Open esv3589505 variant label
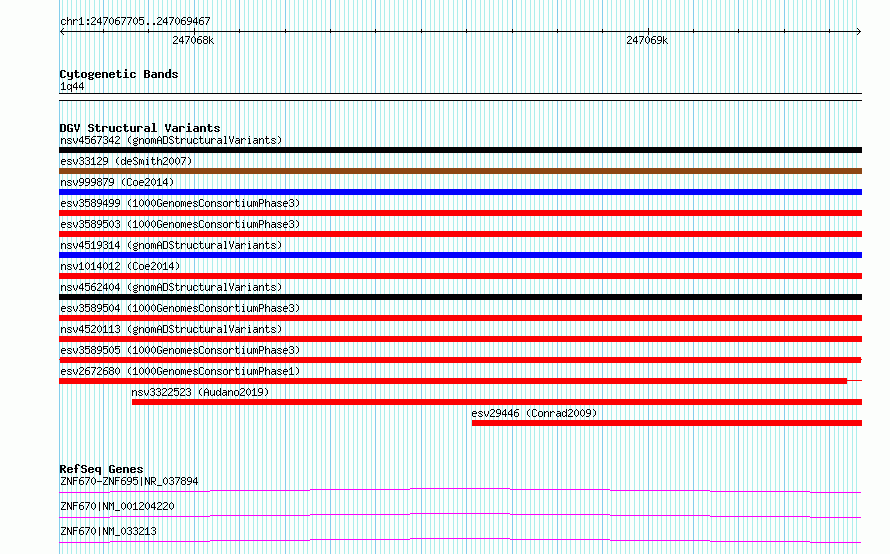890x554 pixels. pos(180,350)
